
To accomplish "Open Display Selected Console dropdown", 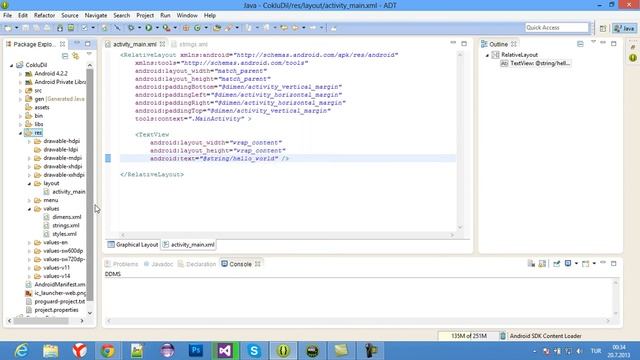I will pyautogui.click(x=576, y=264).
